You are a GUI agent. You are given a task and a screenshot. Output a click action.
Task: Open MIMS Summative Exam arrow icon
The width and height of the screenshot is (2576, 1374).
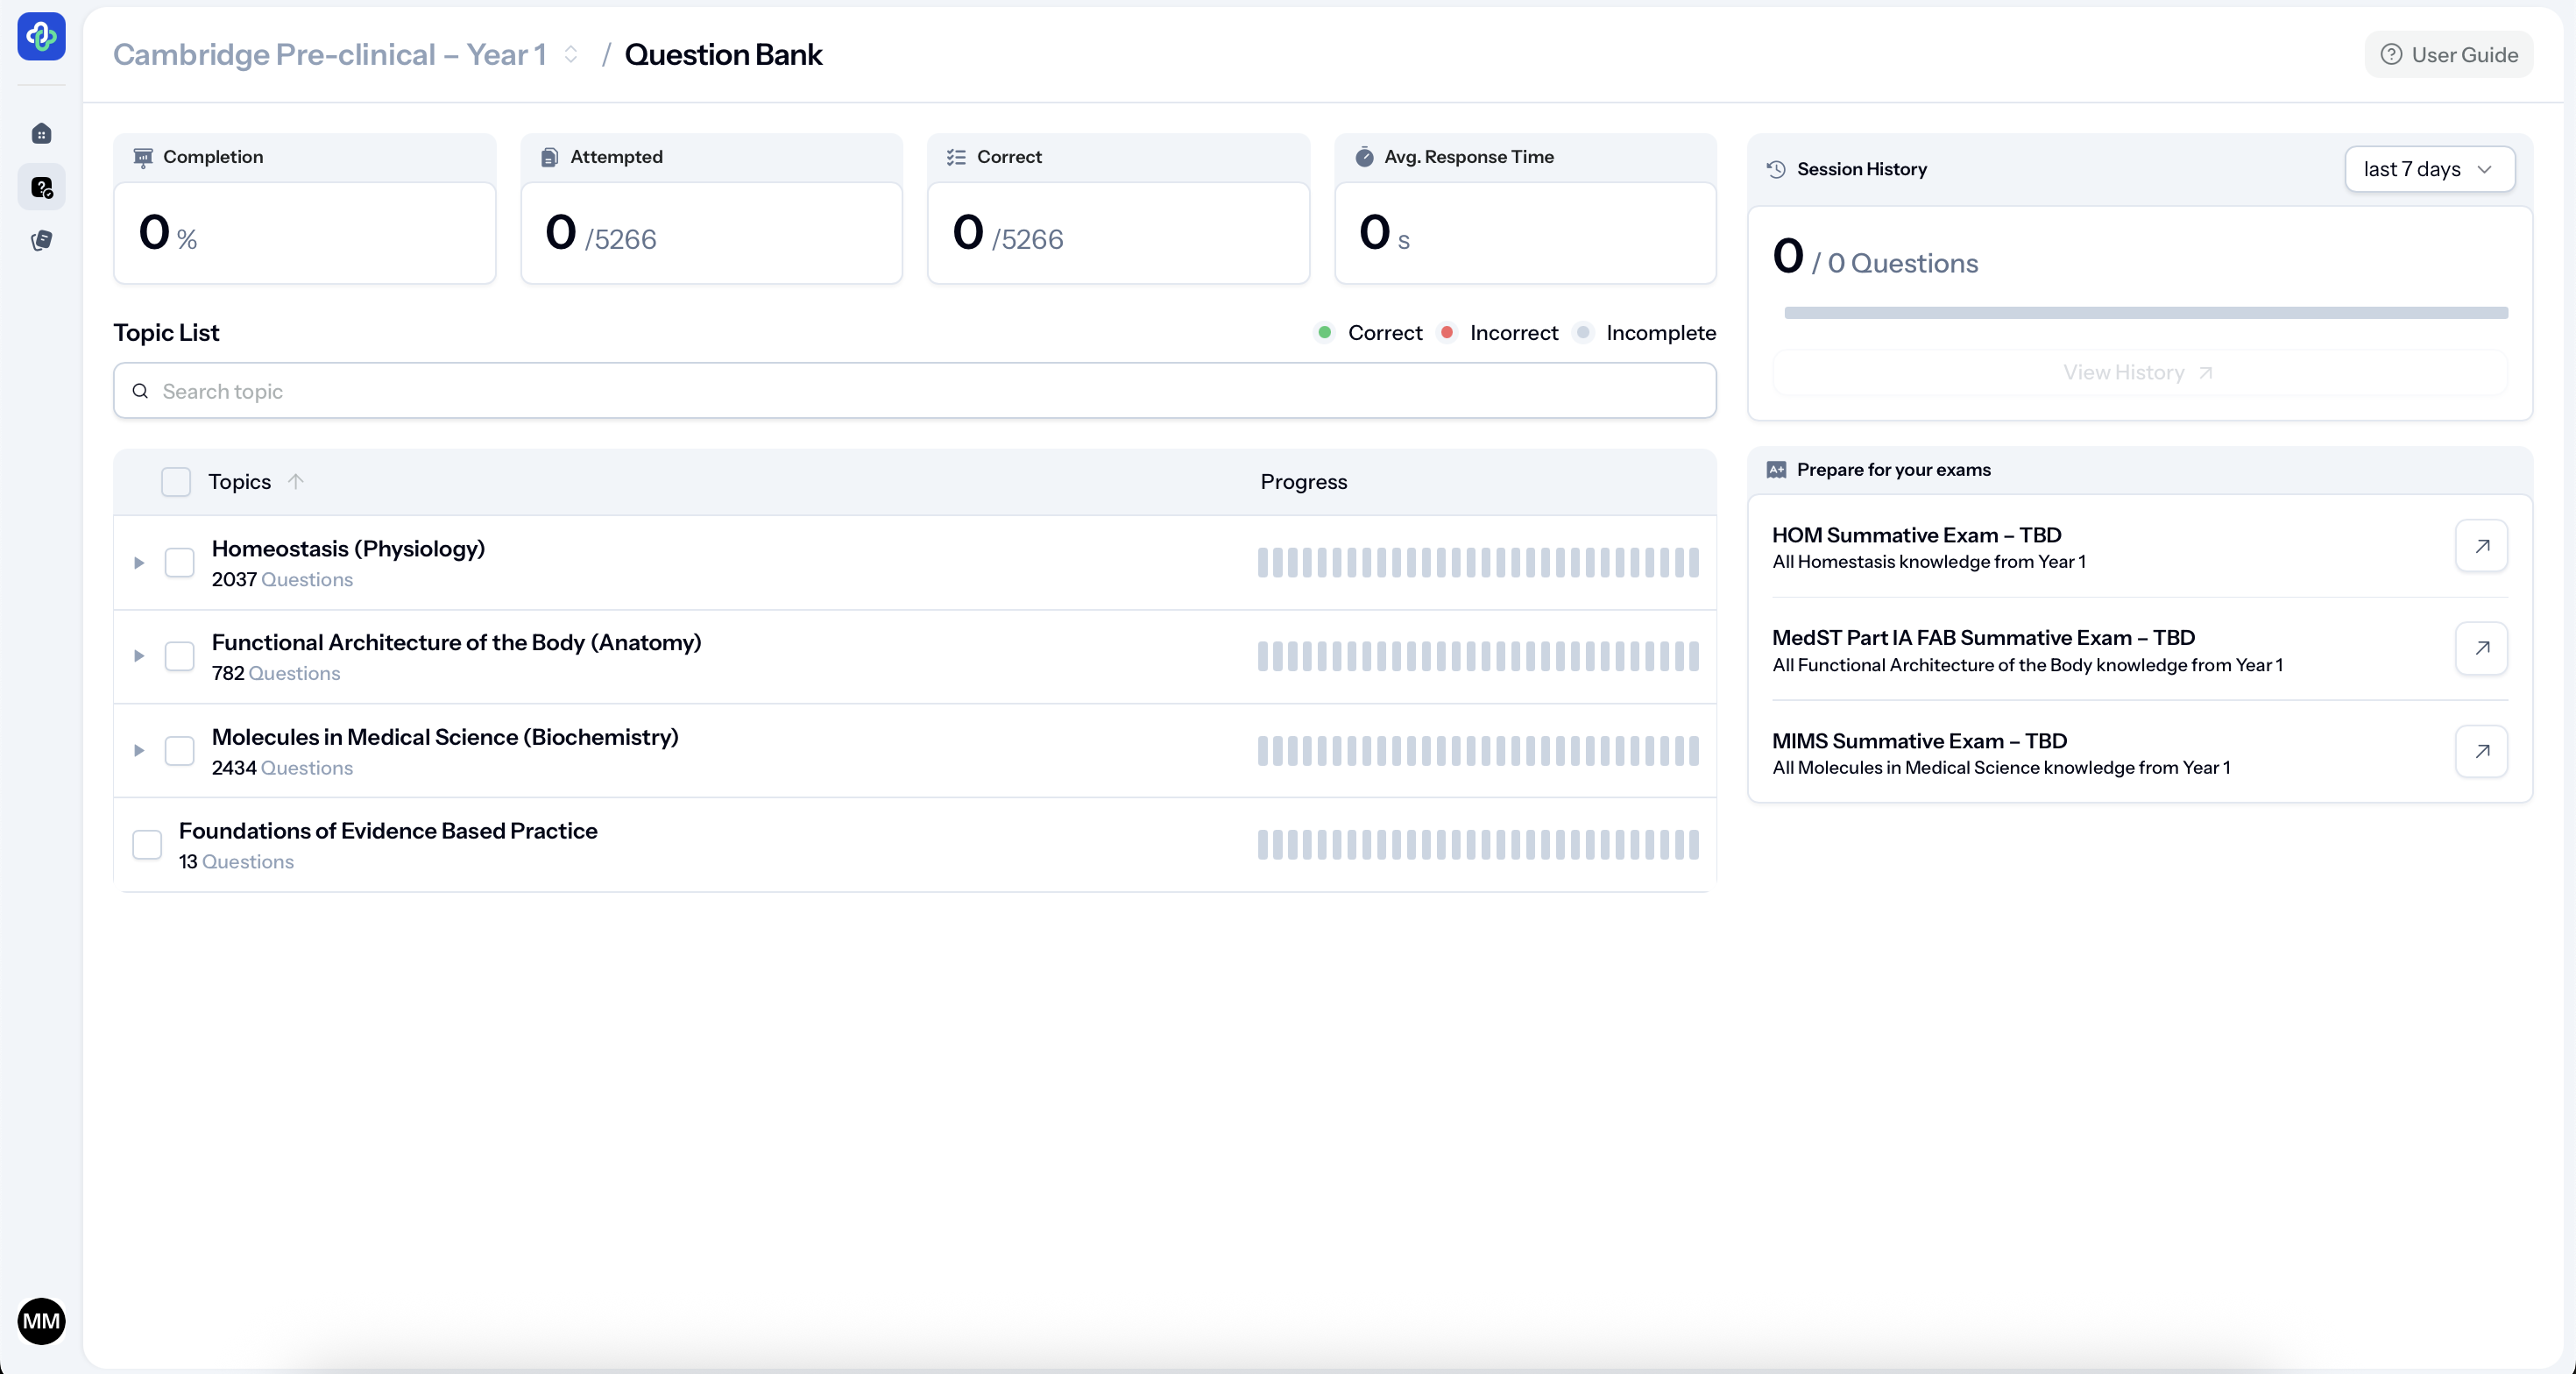(2481, 751)
